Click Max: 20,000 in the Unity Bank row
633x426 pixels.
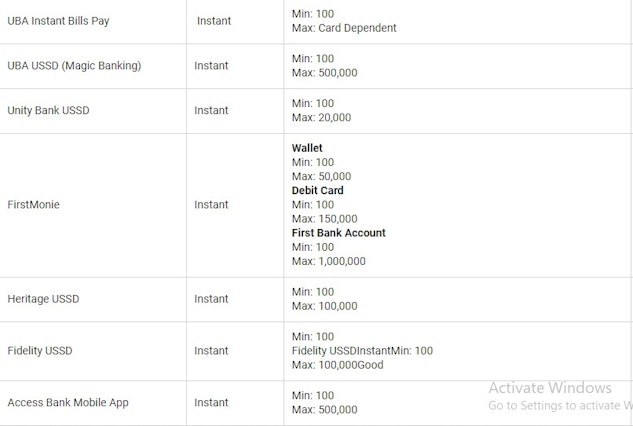pos(321,118)
